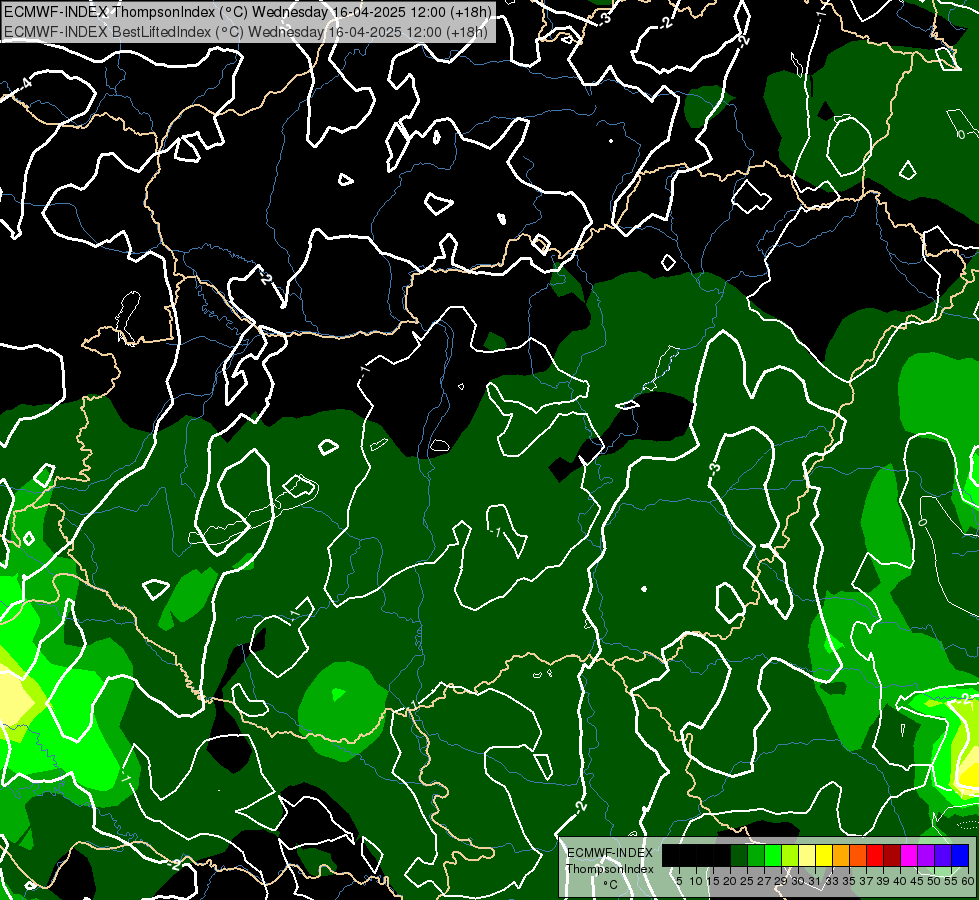Click the orange-red 35–37 legend swatch
This screenshot has width=979, height=900.
click(x=858, y=855)
